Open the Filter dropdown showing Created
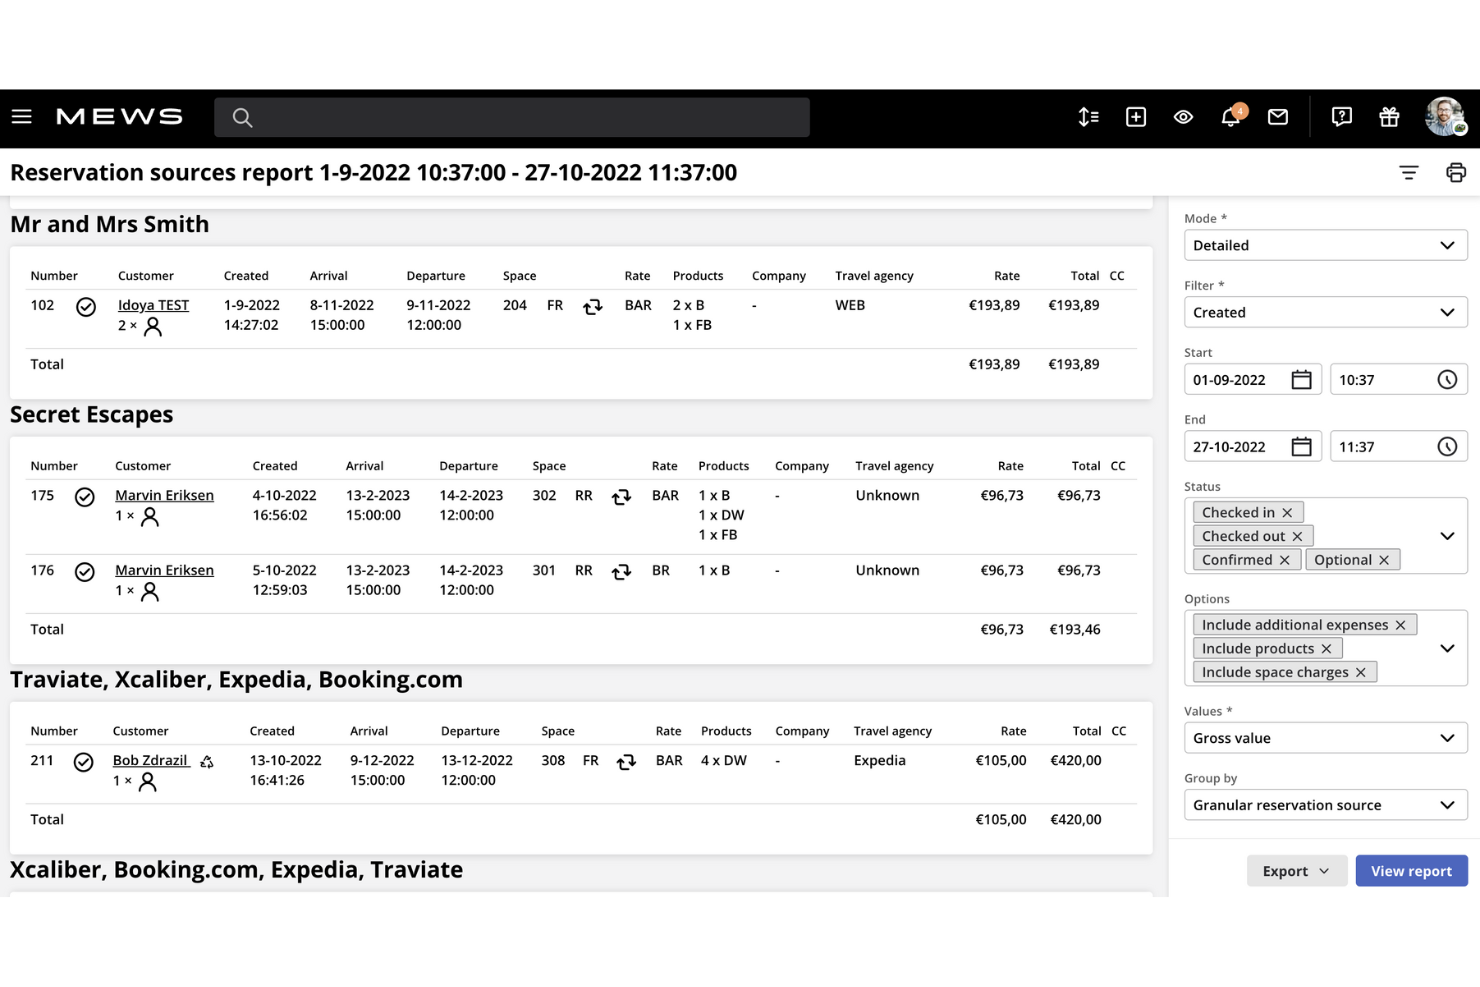The height and width of the screenshot is (987, 1480). [x=1325, y=313]
